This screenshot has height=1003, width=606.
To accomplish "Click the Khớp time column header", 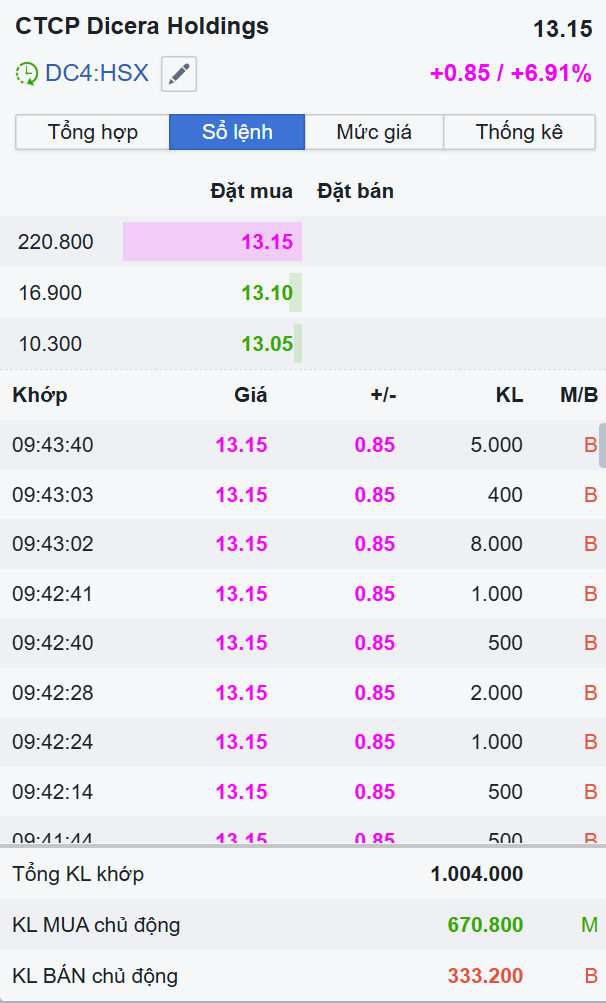I will pos(40,395).
